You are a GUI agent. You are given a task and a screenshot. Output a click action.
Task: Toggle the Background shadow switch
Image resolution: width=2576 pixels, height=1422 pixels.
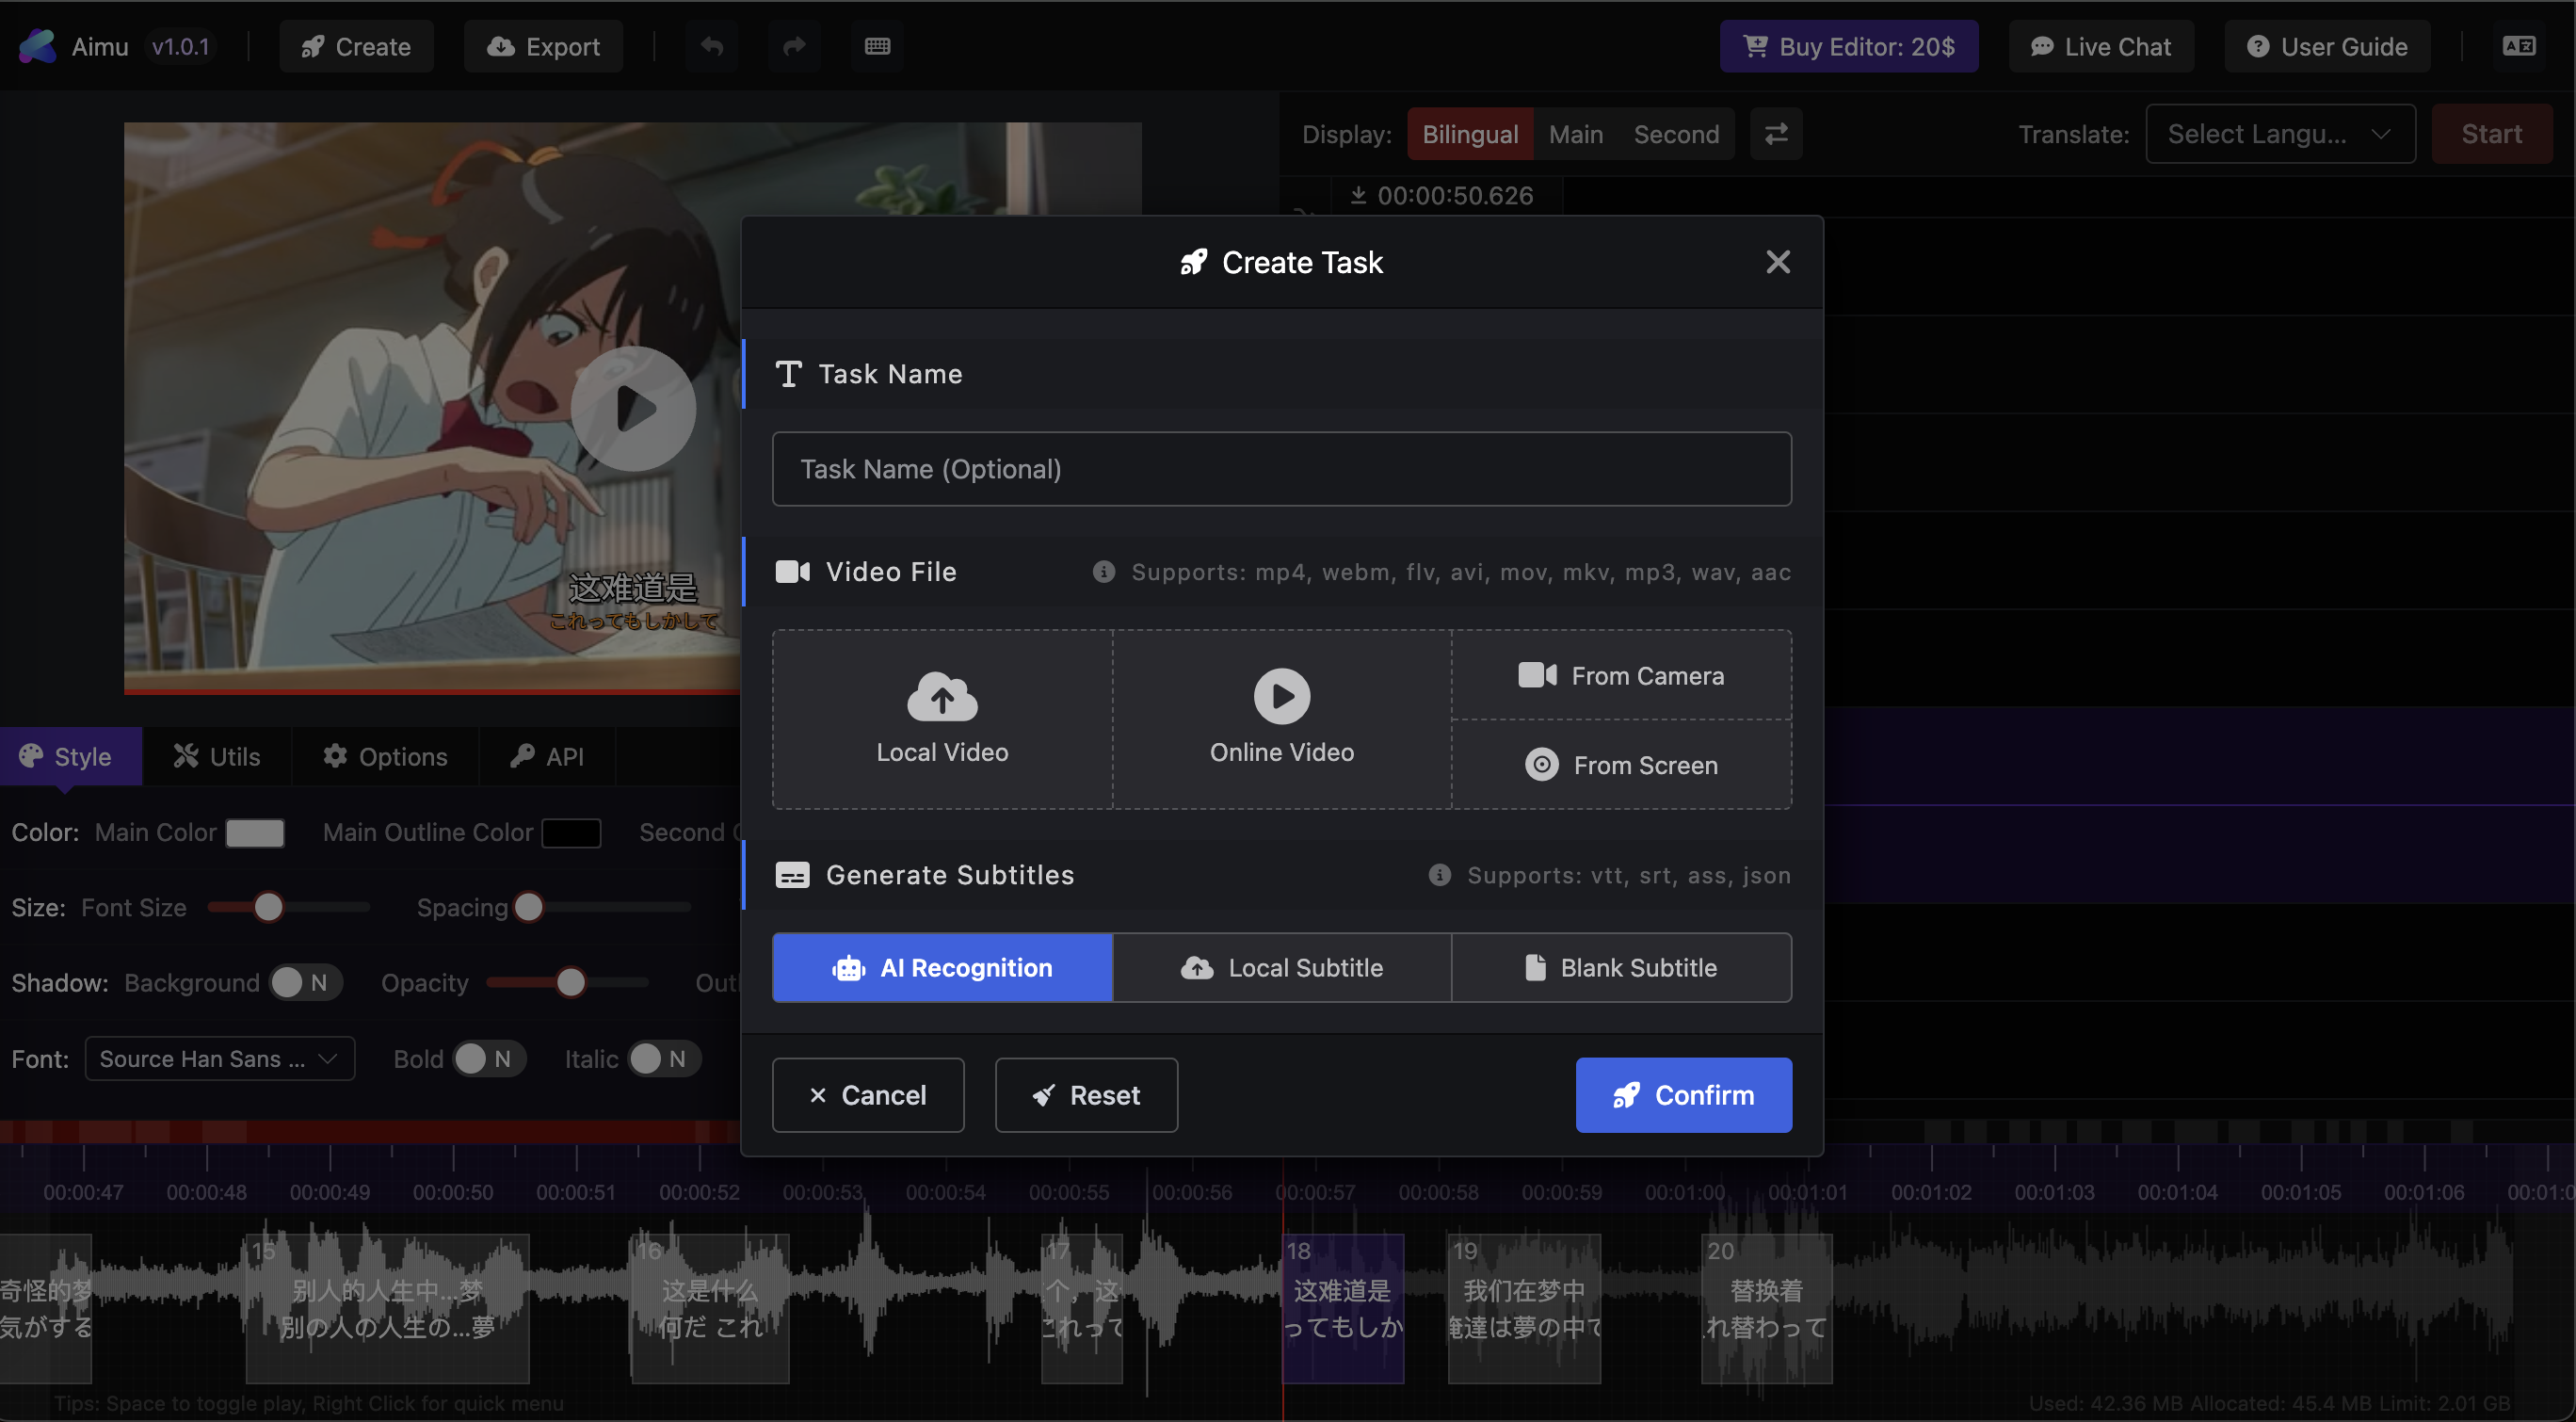coord(305,983)
